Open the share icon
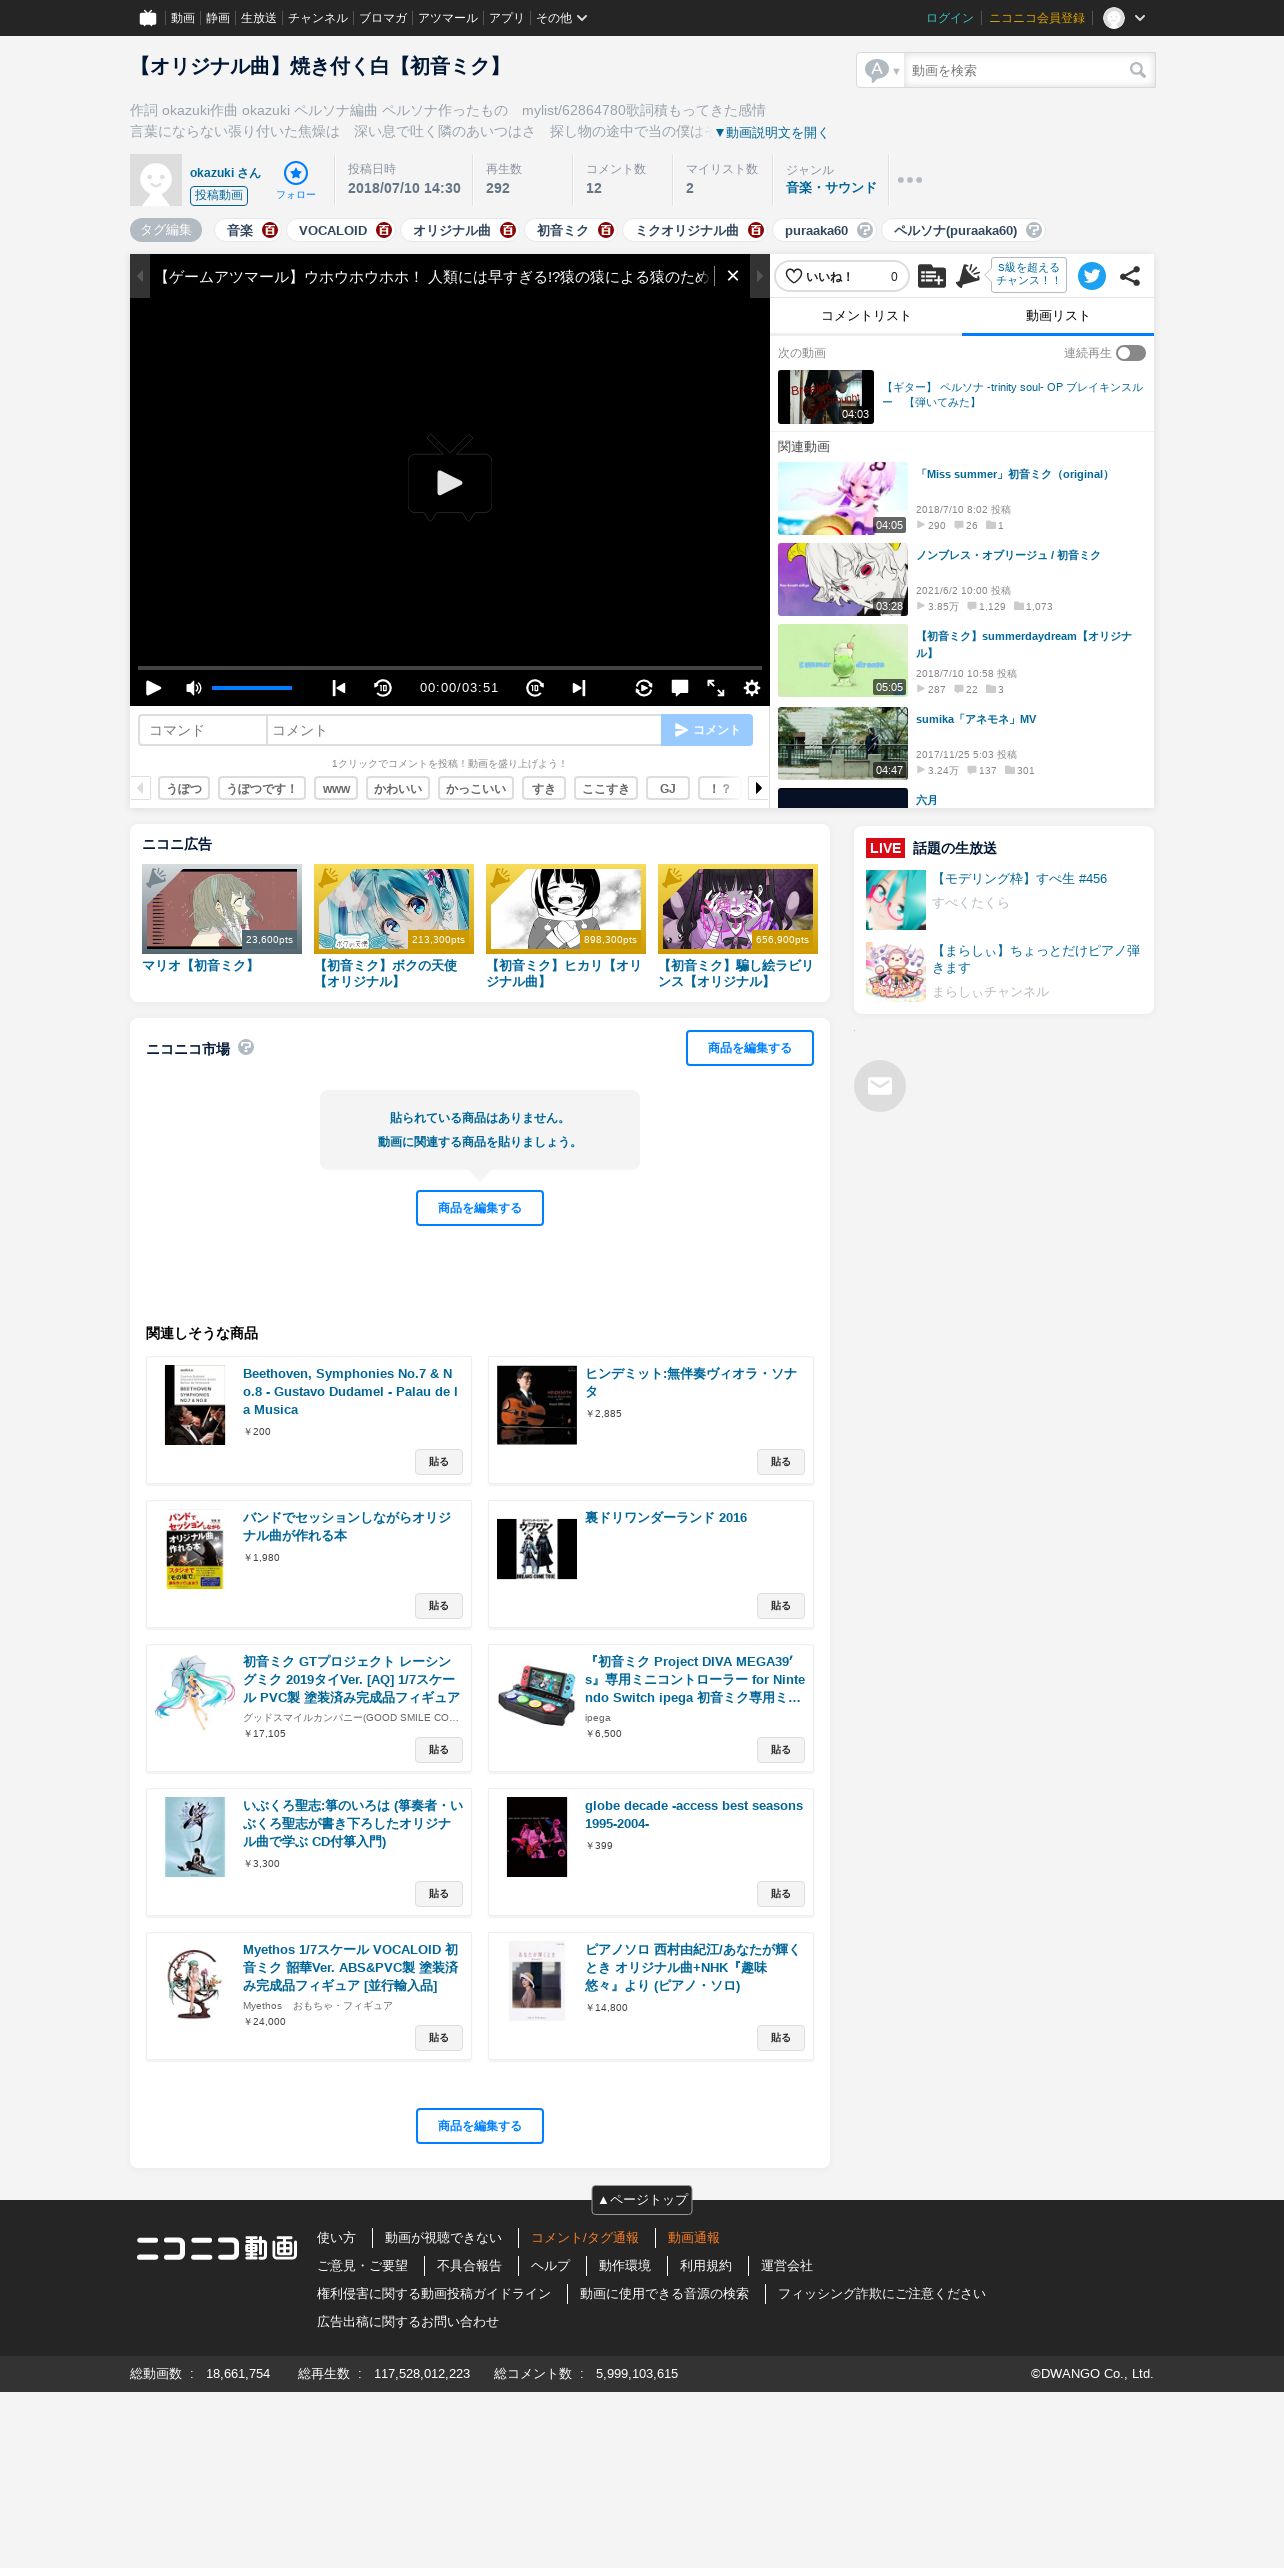The width and height of the screenshot is (1284, 2568). tap(1130, 276)
